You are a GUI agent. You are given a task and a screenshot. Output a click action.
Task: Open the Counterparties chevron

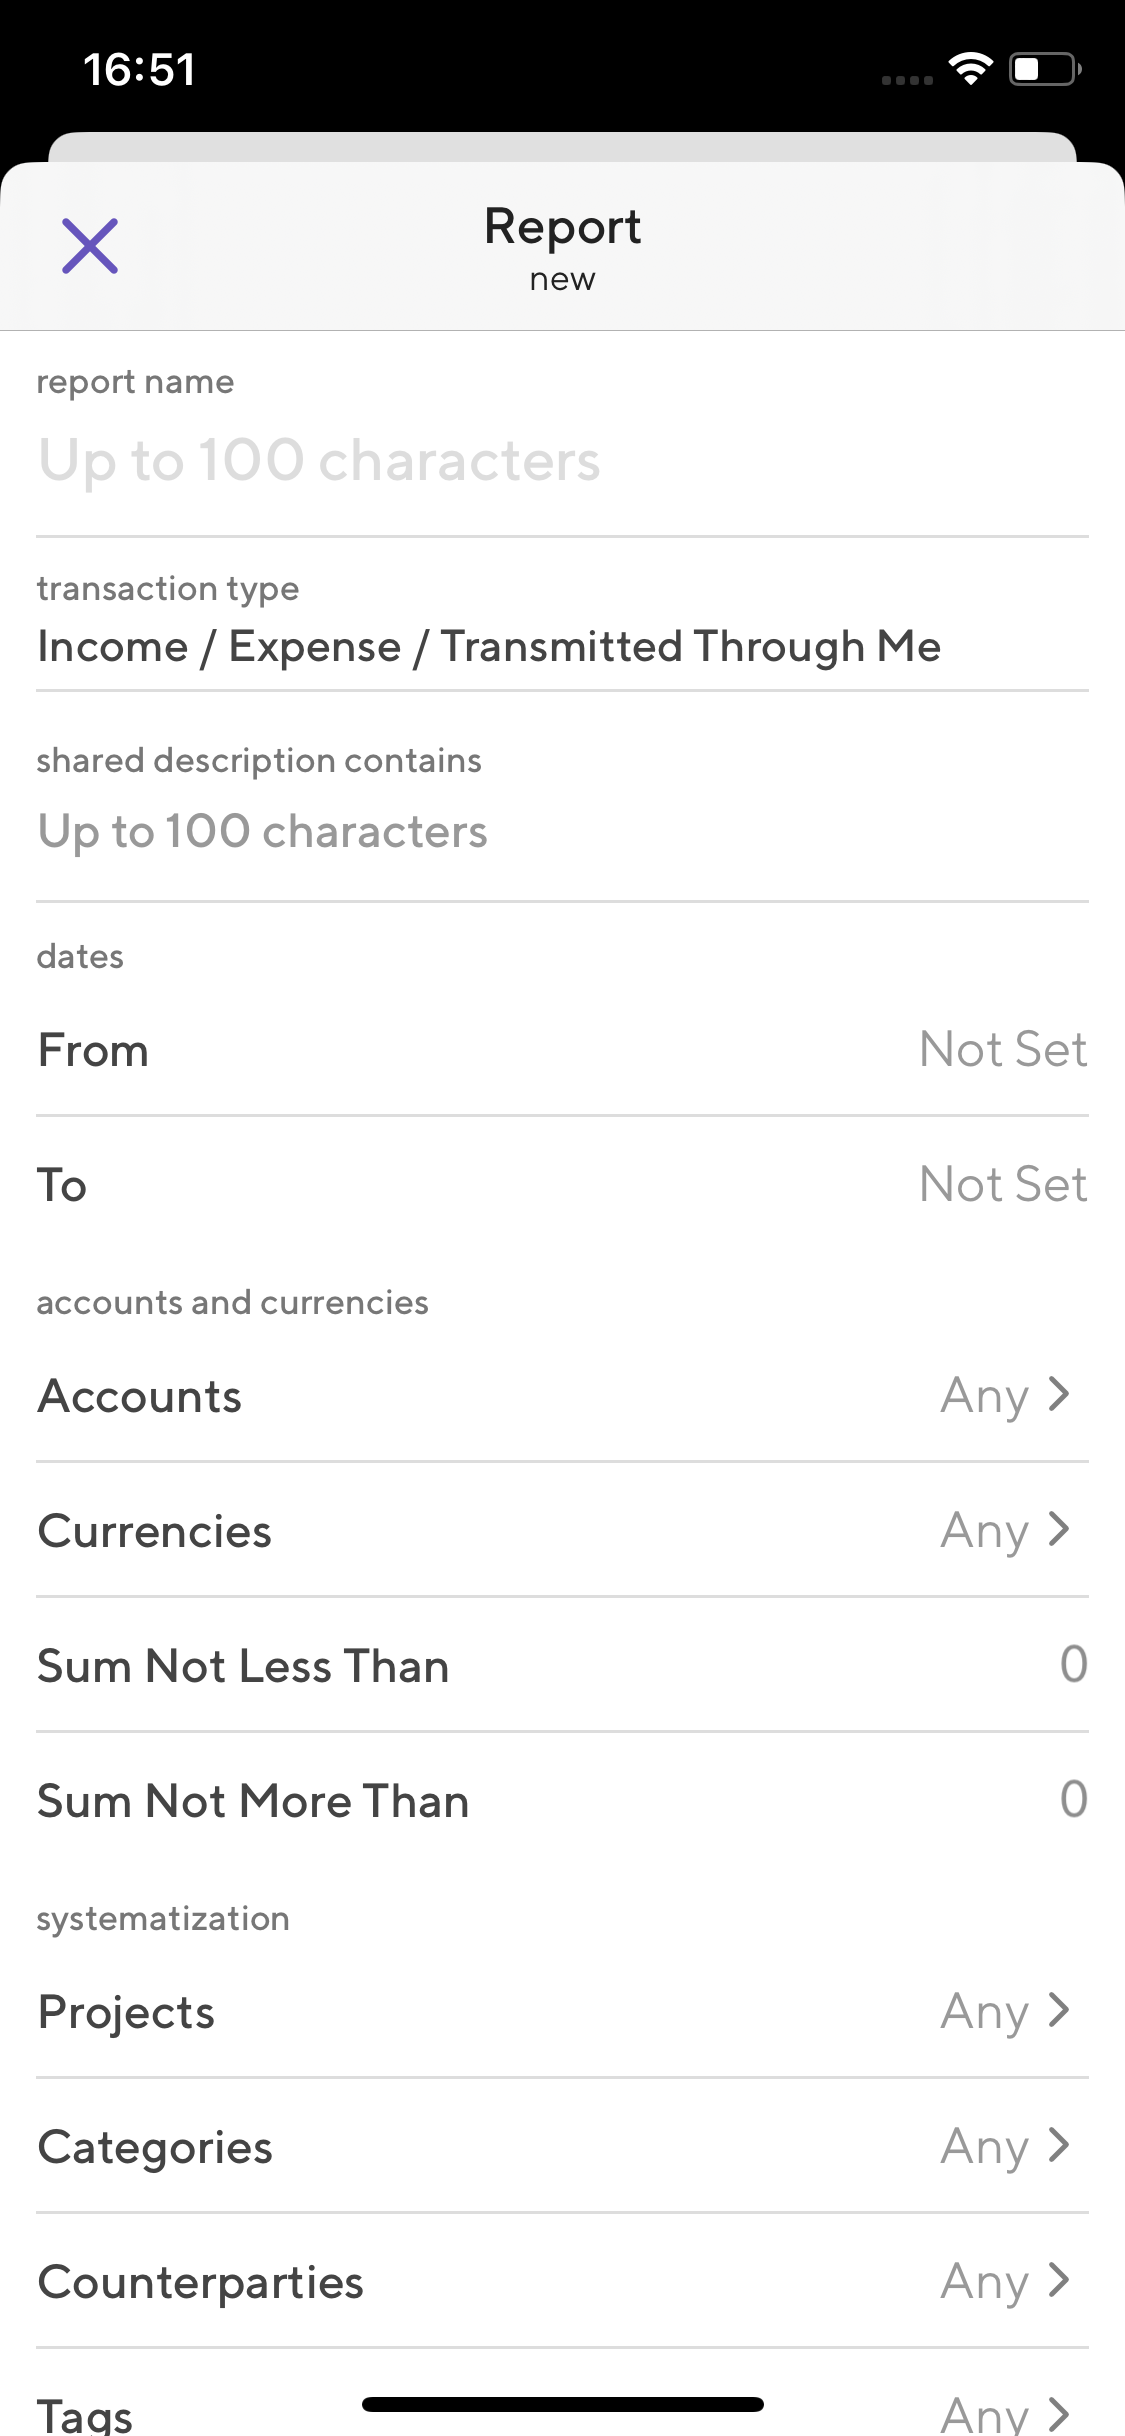coord(1059,2281)
